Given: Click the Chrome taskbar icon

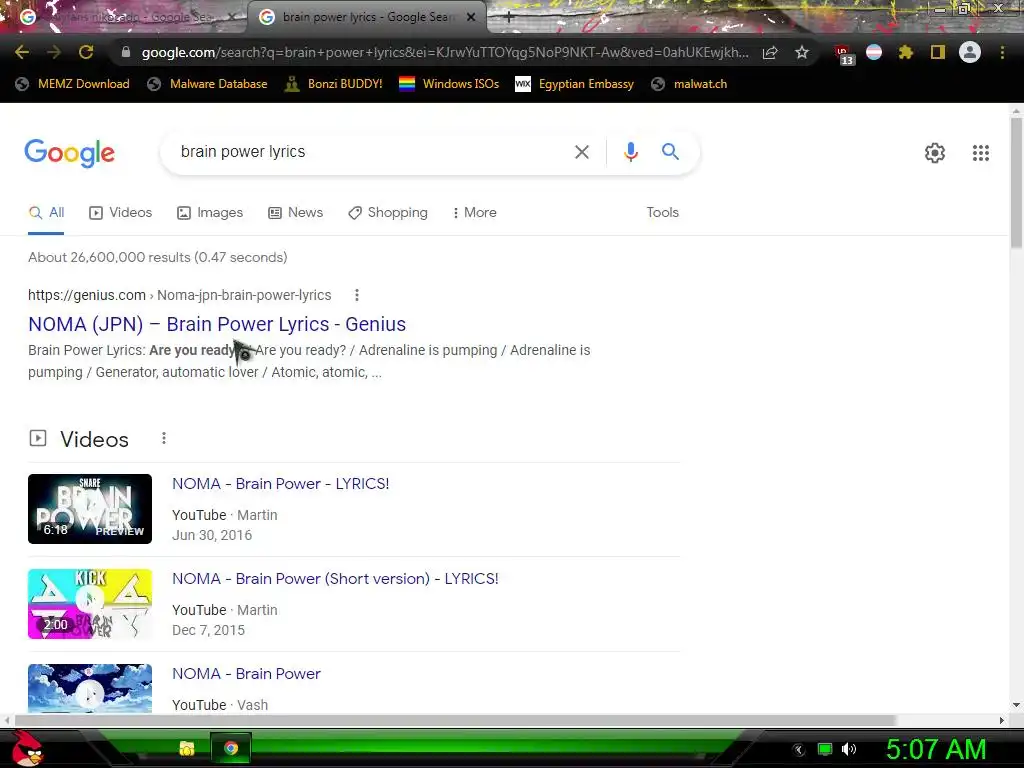Looking at the screenshot, I should (x=231, y=748).
